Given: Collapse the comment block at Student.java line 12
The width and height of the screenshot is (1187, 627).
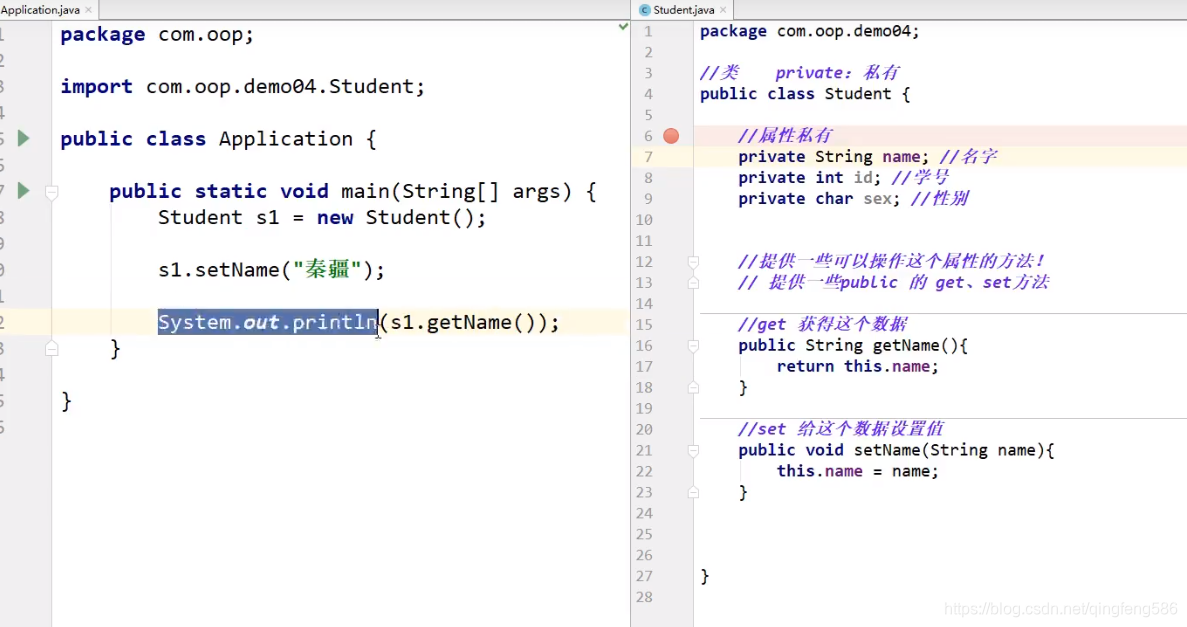Looking at the screenshot, I should click(693, 262).
